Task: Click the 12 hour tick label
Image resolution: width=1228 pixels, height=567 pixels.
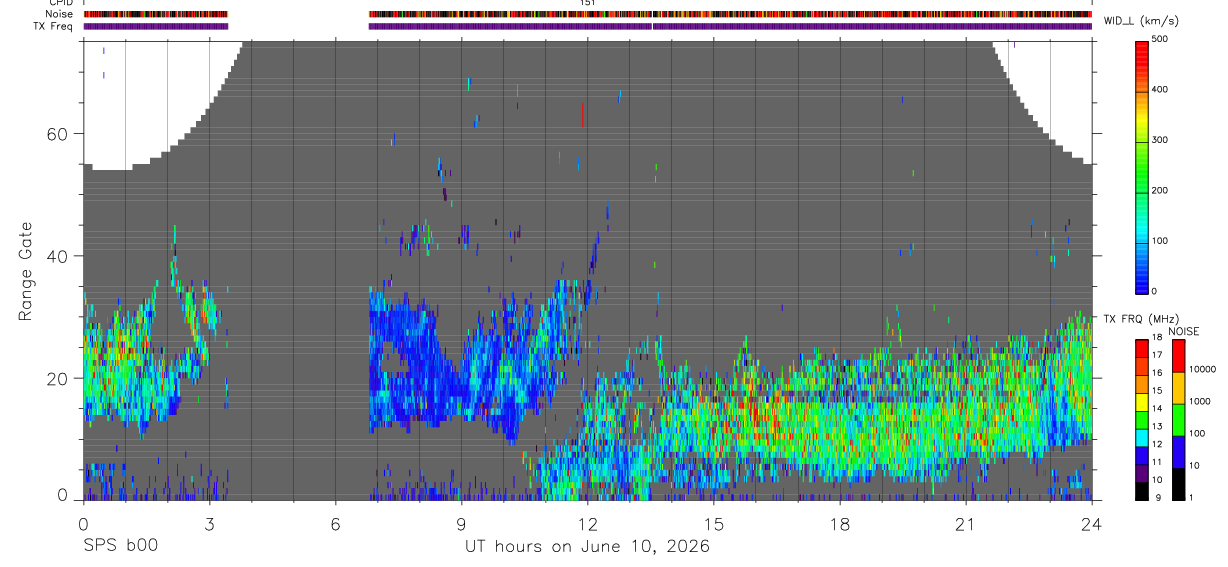Action: pyautogui.click(x=588, y=524)
